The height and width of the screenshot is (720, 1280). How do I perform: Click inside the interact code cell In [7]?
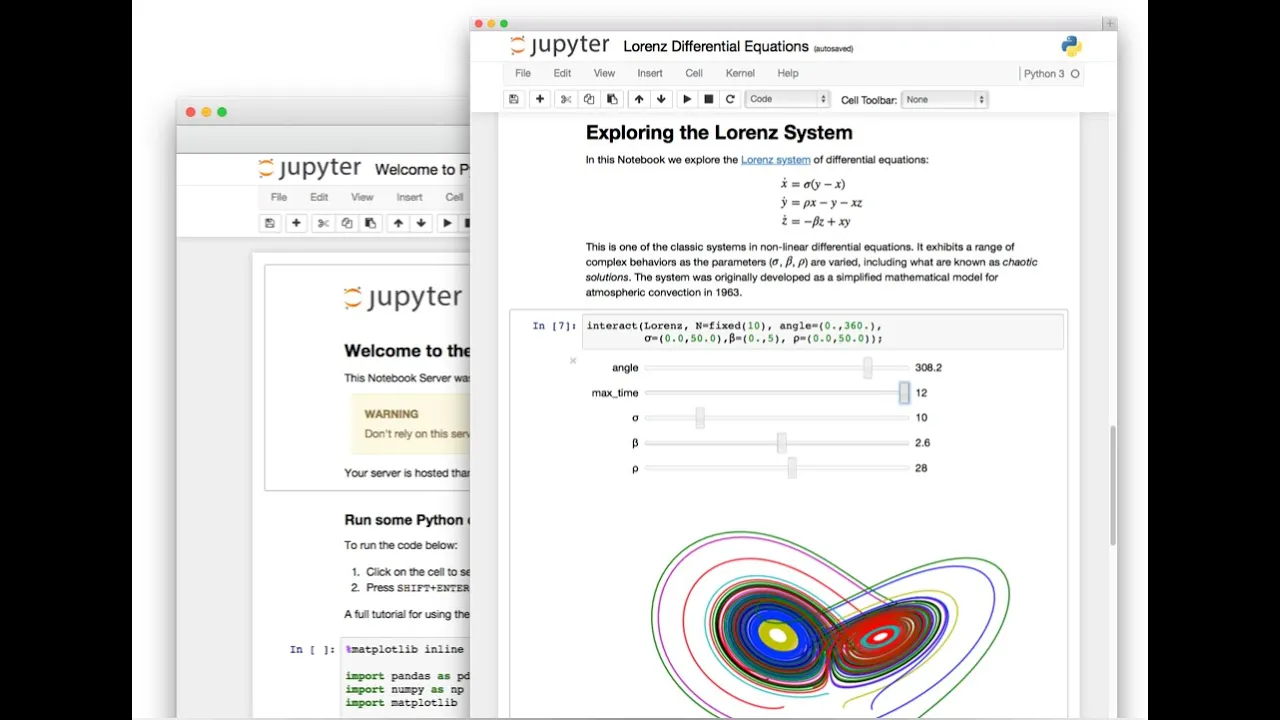[x=822, y=332]
